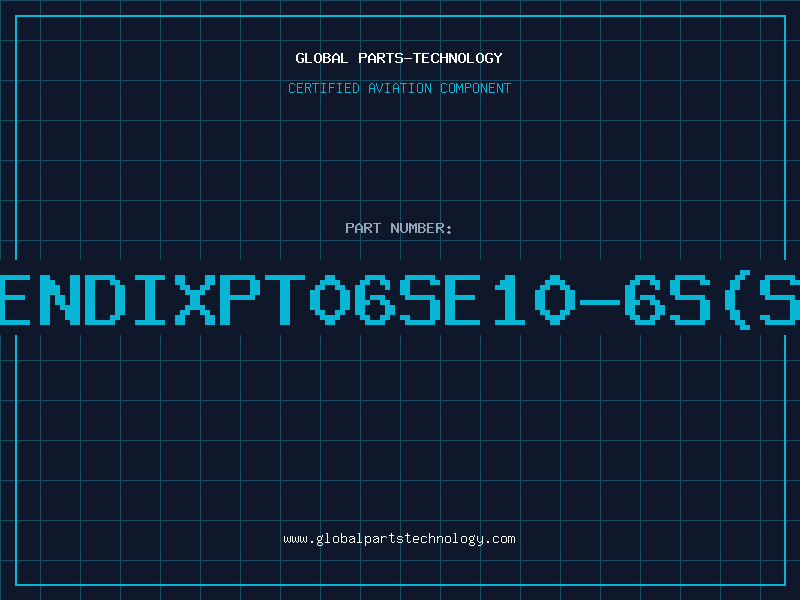Open the www.globalpartstechnology.com link

click(x=399, y=539)
